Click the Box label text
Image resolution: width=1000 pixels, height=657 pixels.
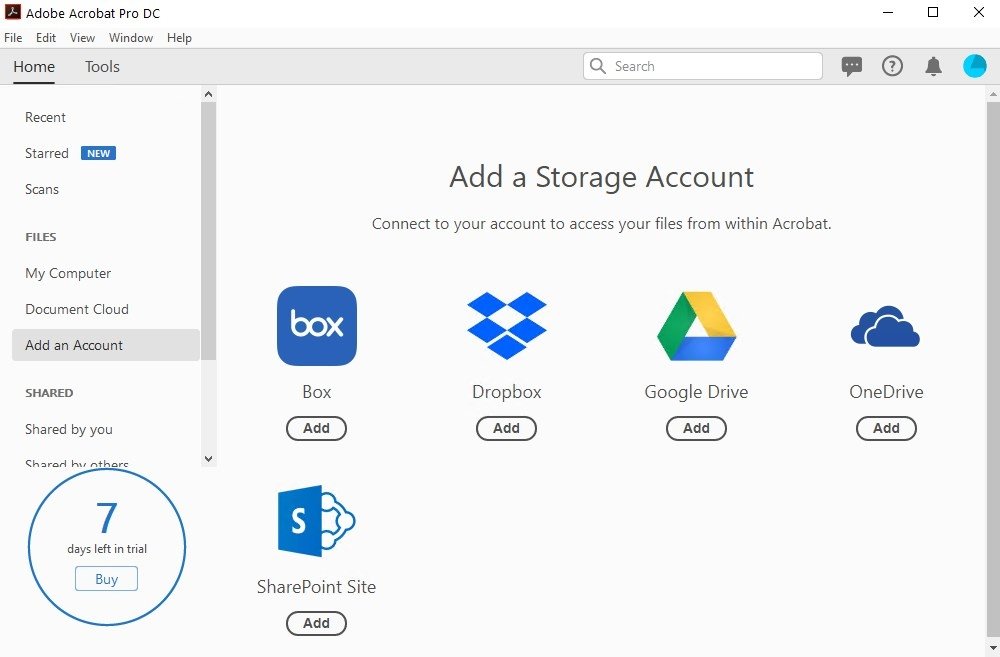point(317,392)
